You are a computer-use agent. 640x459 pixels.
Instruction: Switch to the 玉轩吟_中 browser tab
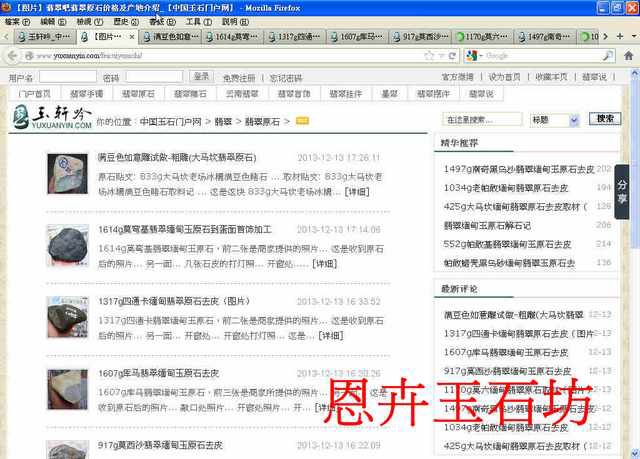[x=44, y=37]
